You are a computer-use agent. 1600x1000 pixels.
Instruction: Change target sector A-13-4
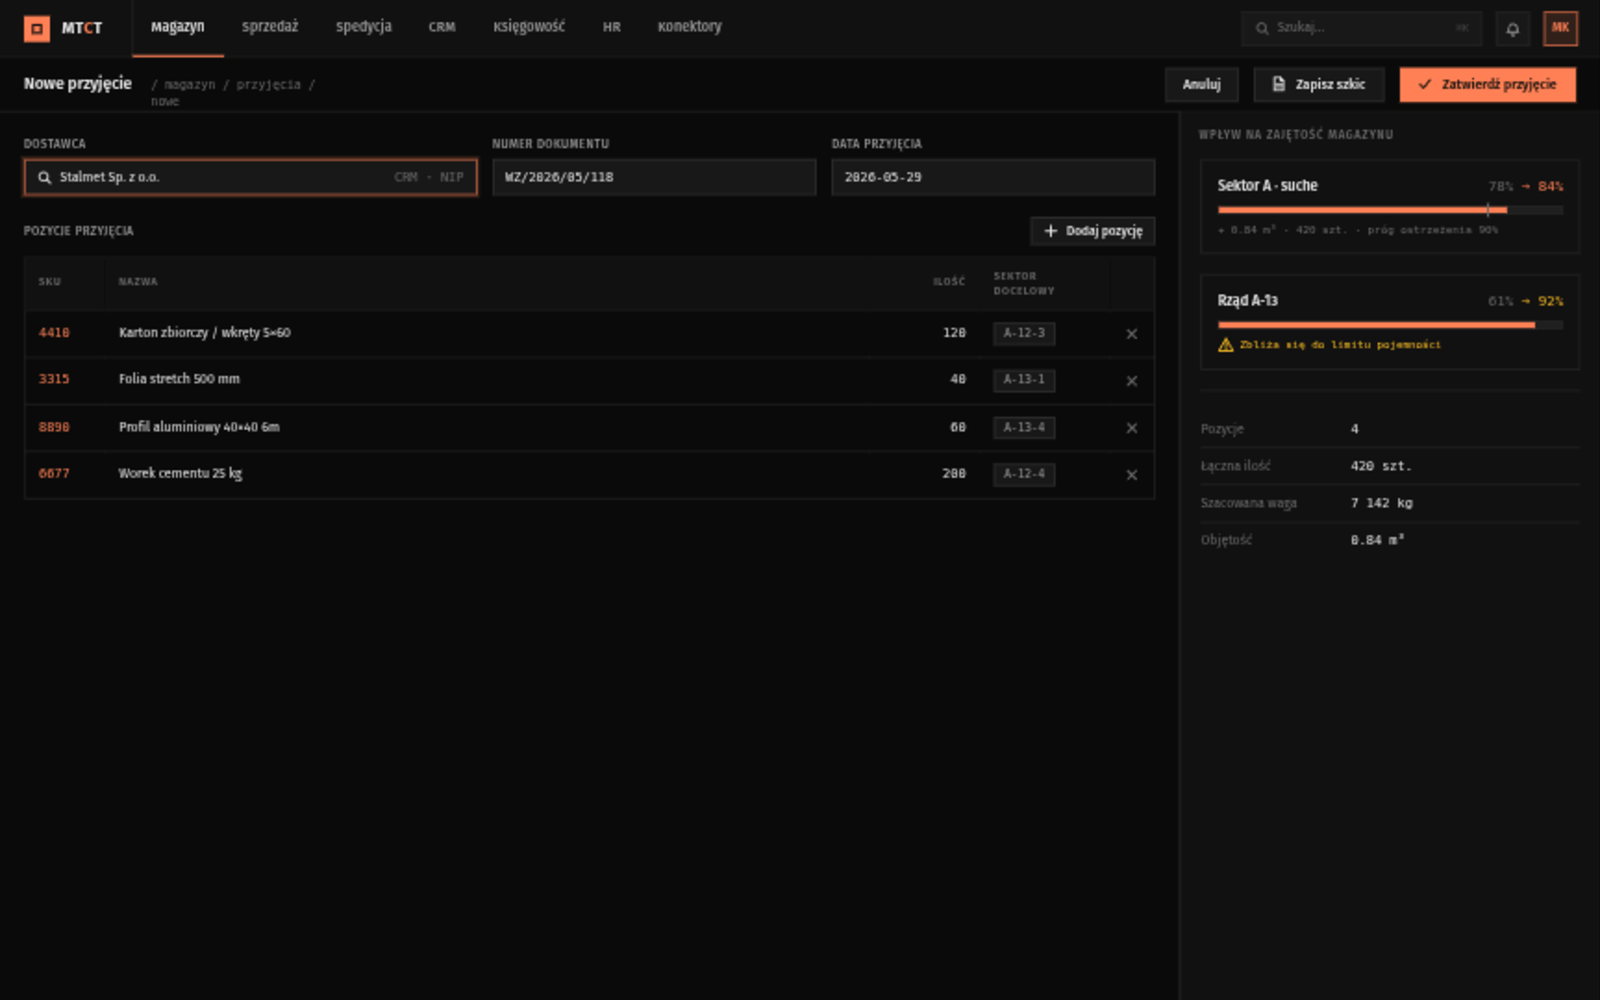[x=1024, y=427]
